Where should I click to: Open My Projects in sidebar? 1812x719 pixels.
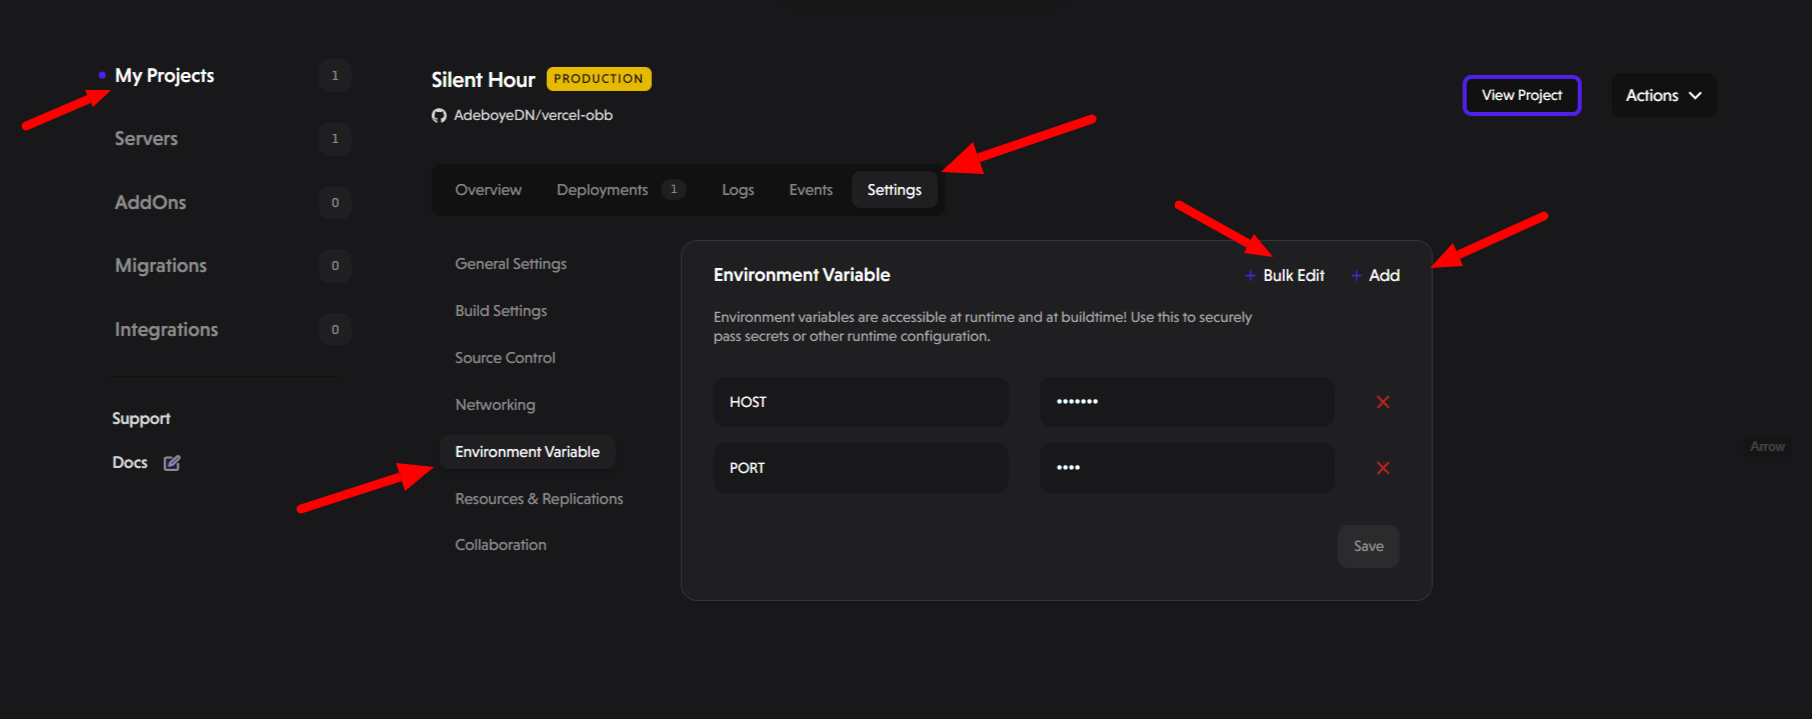coord(164,76)
